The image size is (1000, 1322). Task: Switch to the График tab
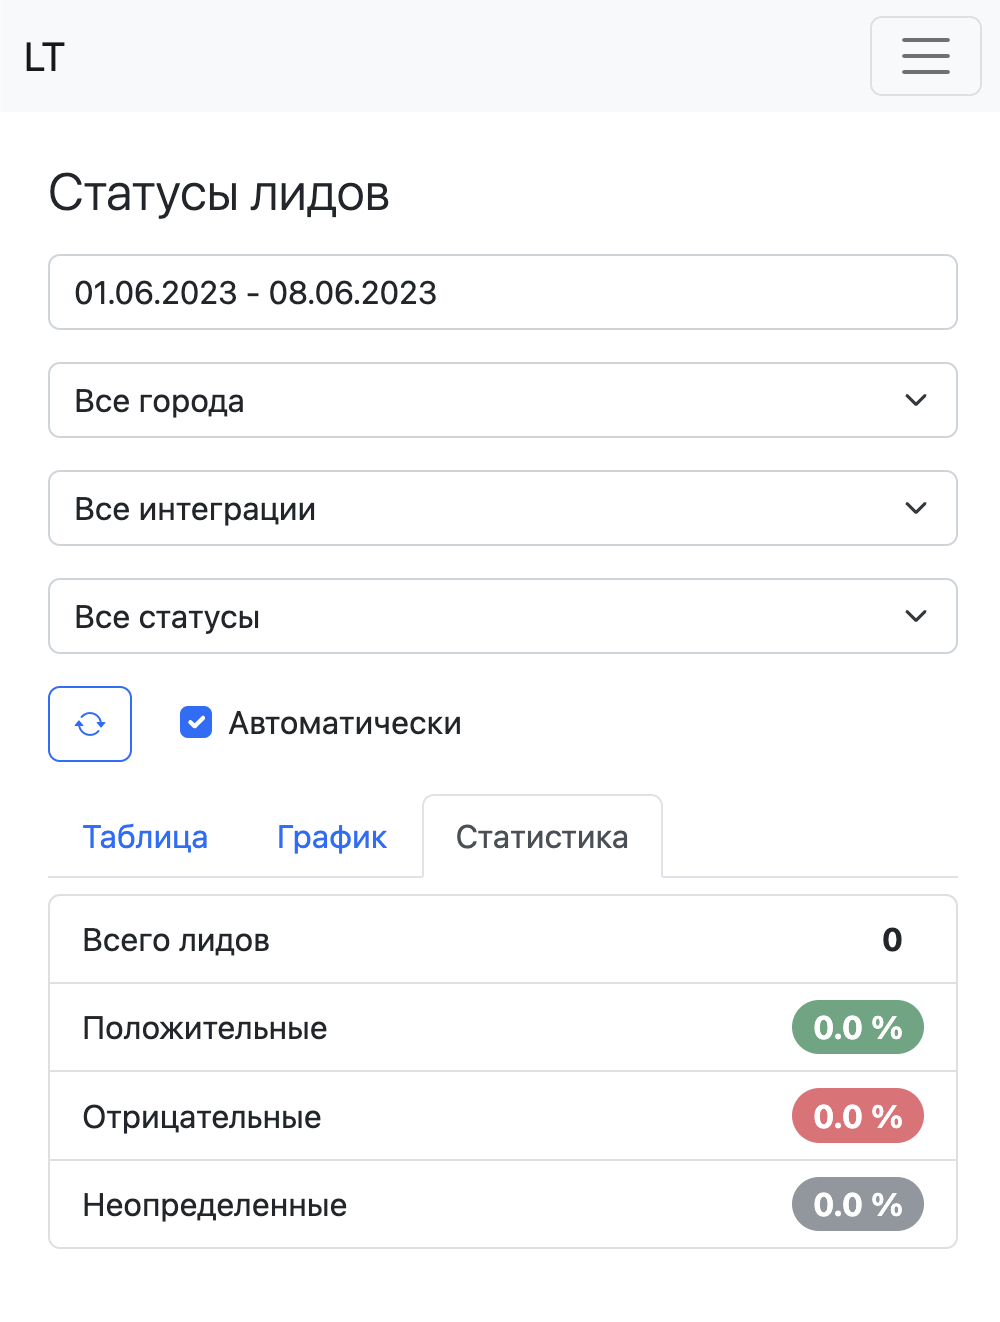(x=332, y=837)
